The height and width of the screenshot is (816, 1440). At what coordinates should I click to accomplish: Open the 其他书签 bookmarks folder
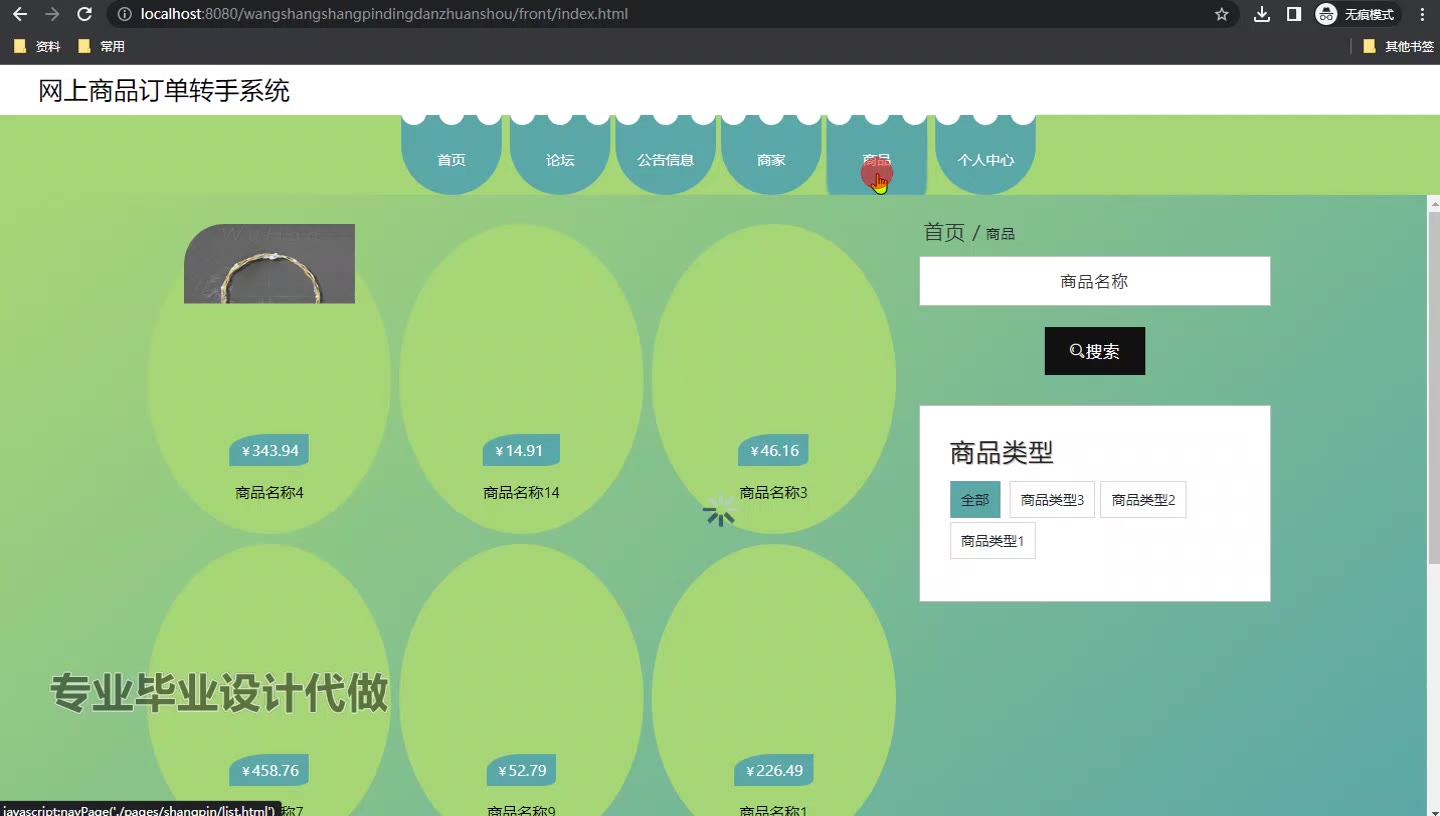pyautogui.click(x=1398, y=46)
